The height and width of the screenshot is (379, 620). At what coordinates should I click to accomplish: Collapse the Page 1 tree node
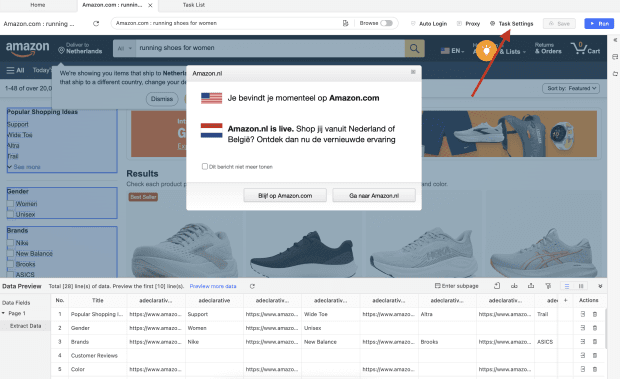pyautogui.click(x=4, y=313)
